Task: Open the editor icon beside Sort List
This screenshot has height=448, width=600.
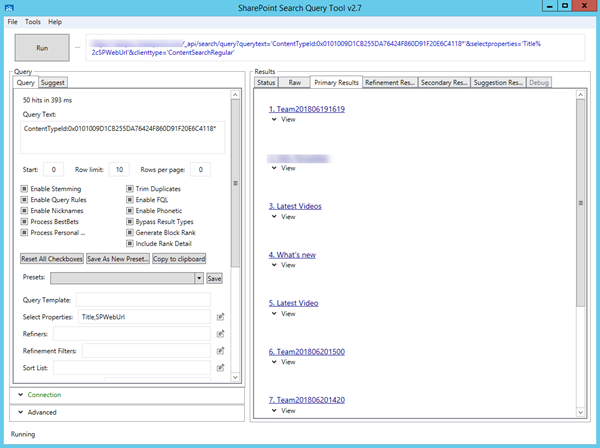Action: coord(220,368)
